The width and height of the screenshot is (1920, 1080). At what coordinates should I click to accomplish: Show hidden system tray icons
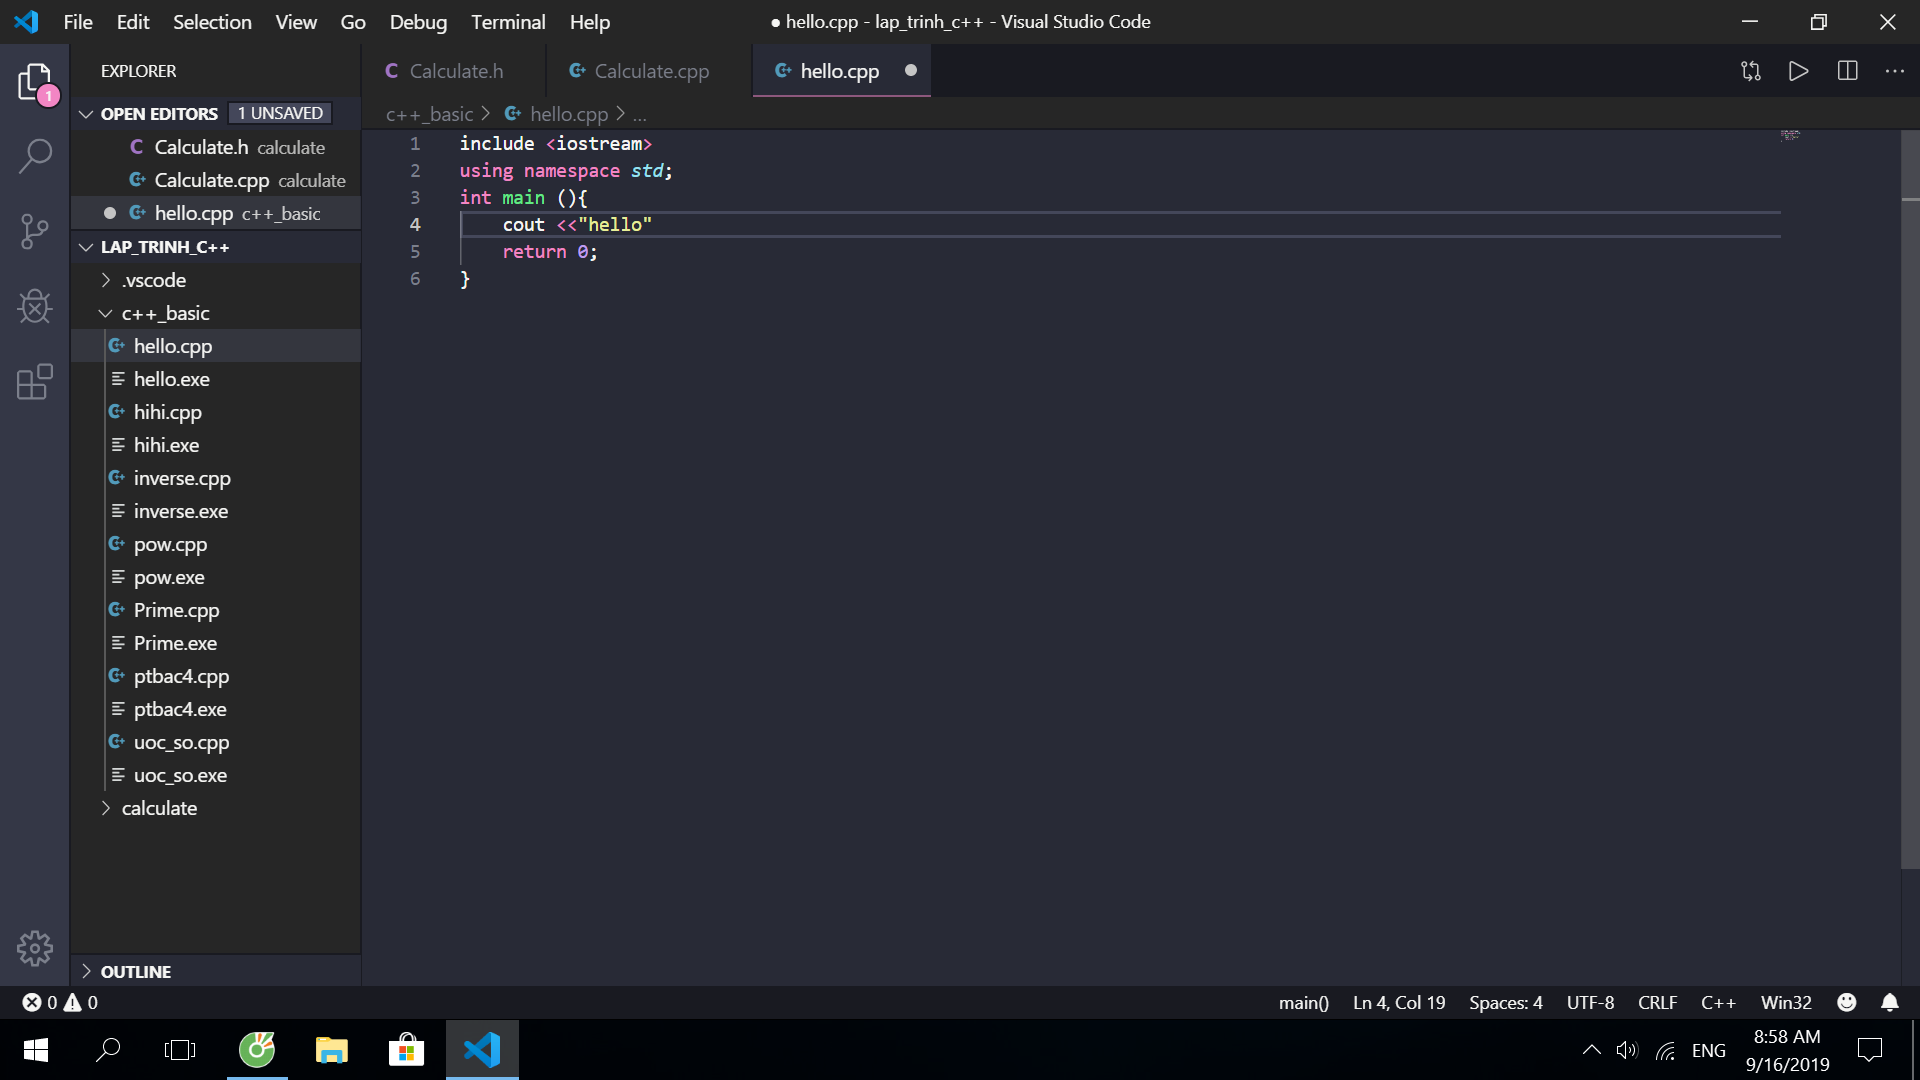(x=1591, y=1050)
